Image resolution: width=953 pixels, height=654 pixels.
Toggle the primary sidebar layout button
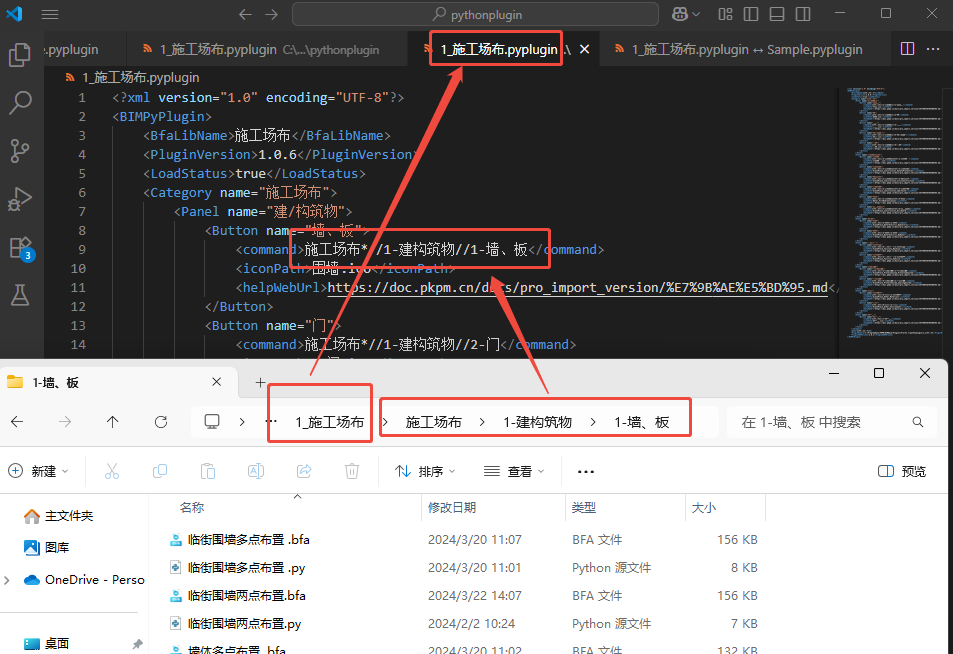tap(751, 14)
